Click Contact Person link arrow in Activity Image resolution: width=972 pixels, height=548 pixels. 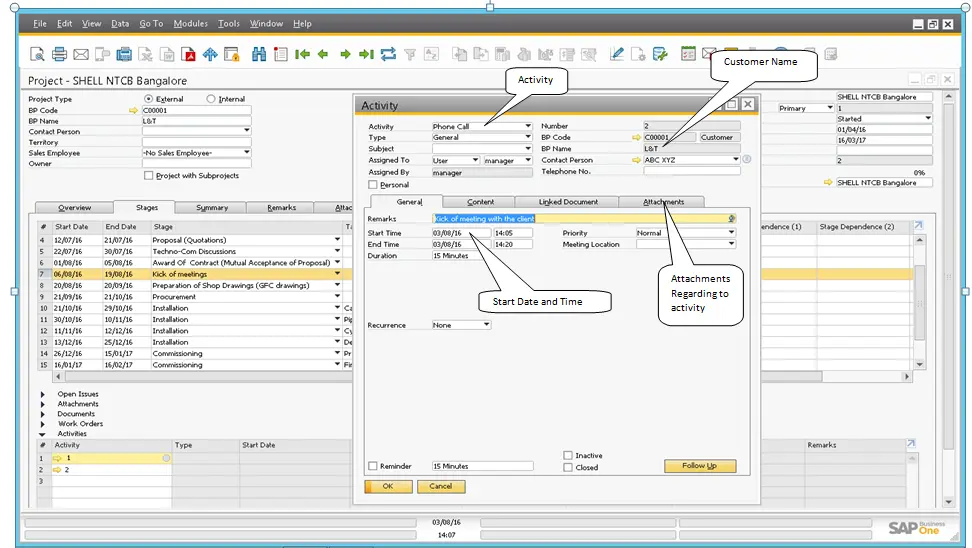[636, 160]
